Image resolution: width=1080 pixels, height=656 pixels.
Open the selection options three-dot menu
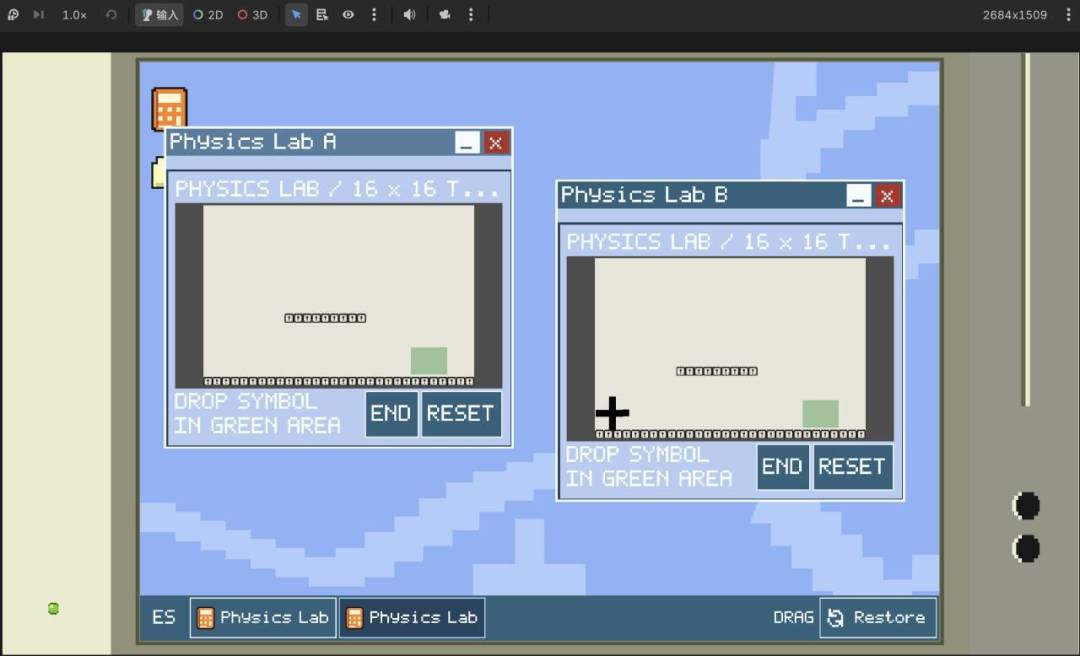coord(374,14)
